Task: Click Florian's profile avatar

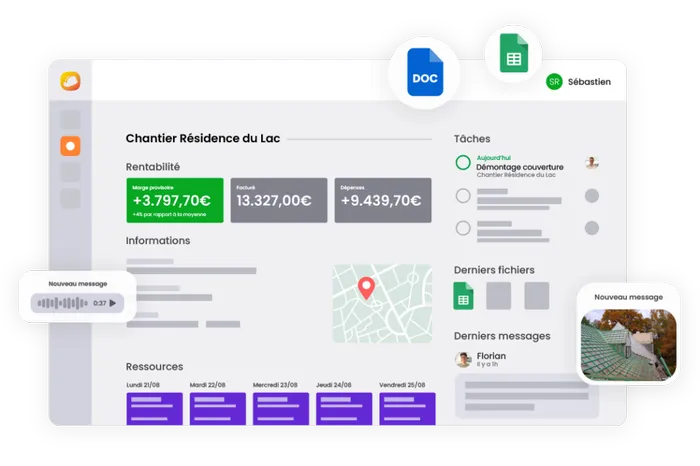Action: point(463,359)
